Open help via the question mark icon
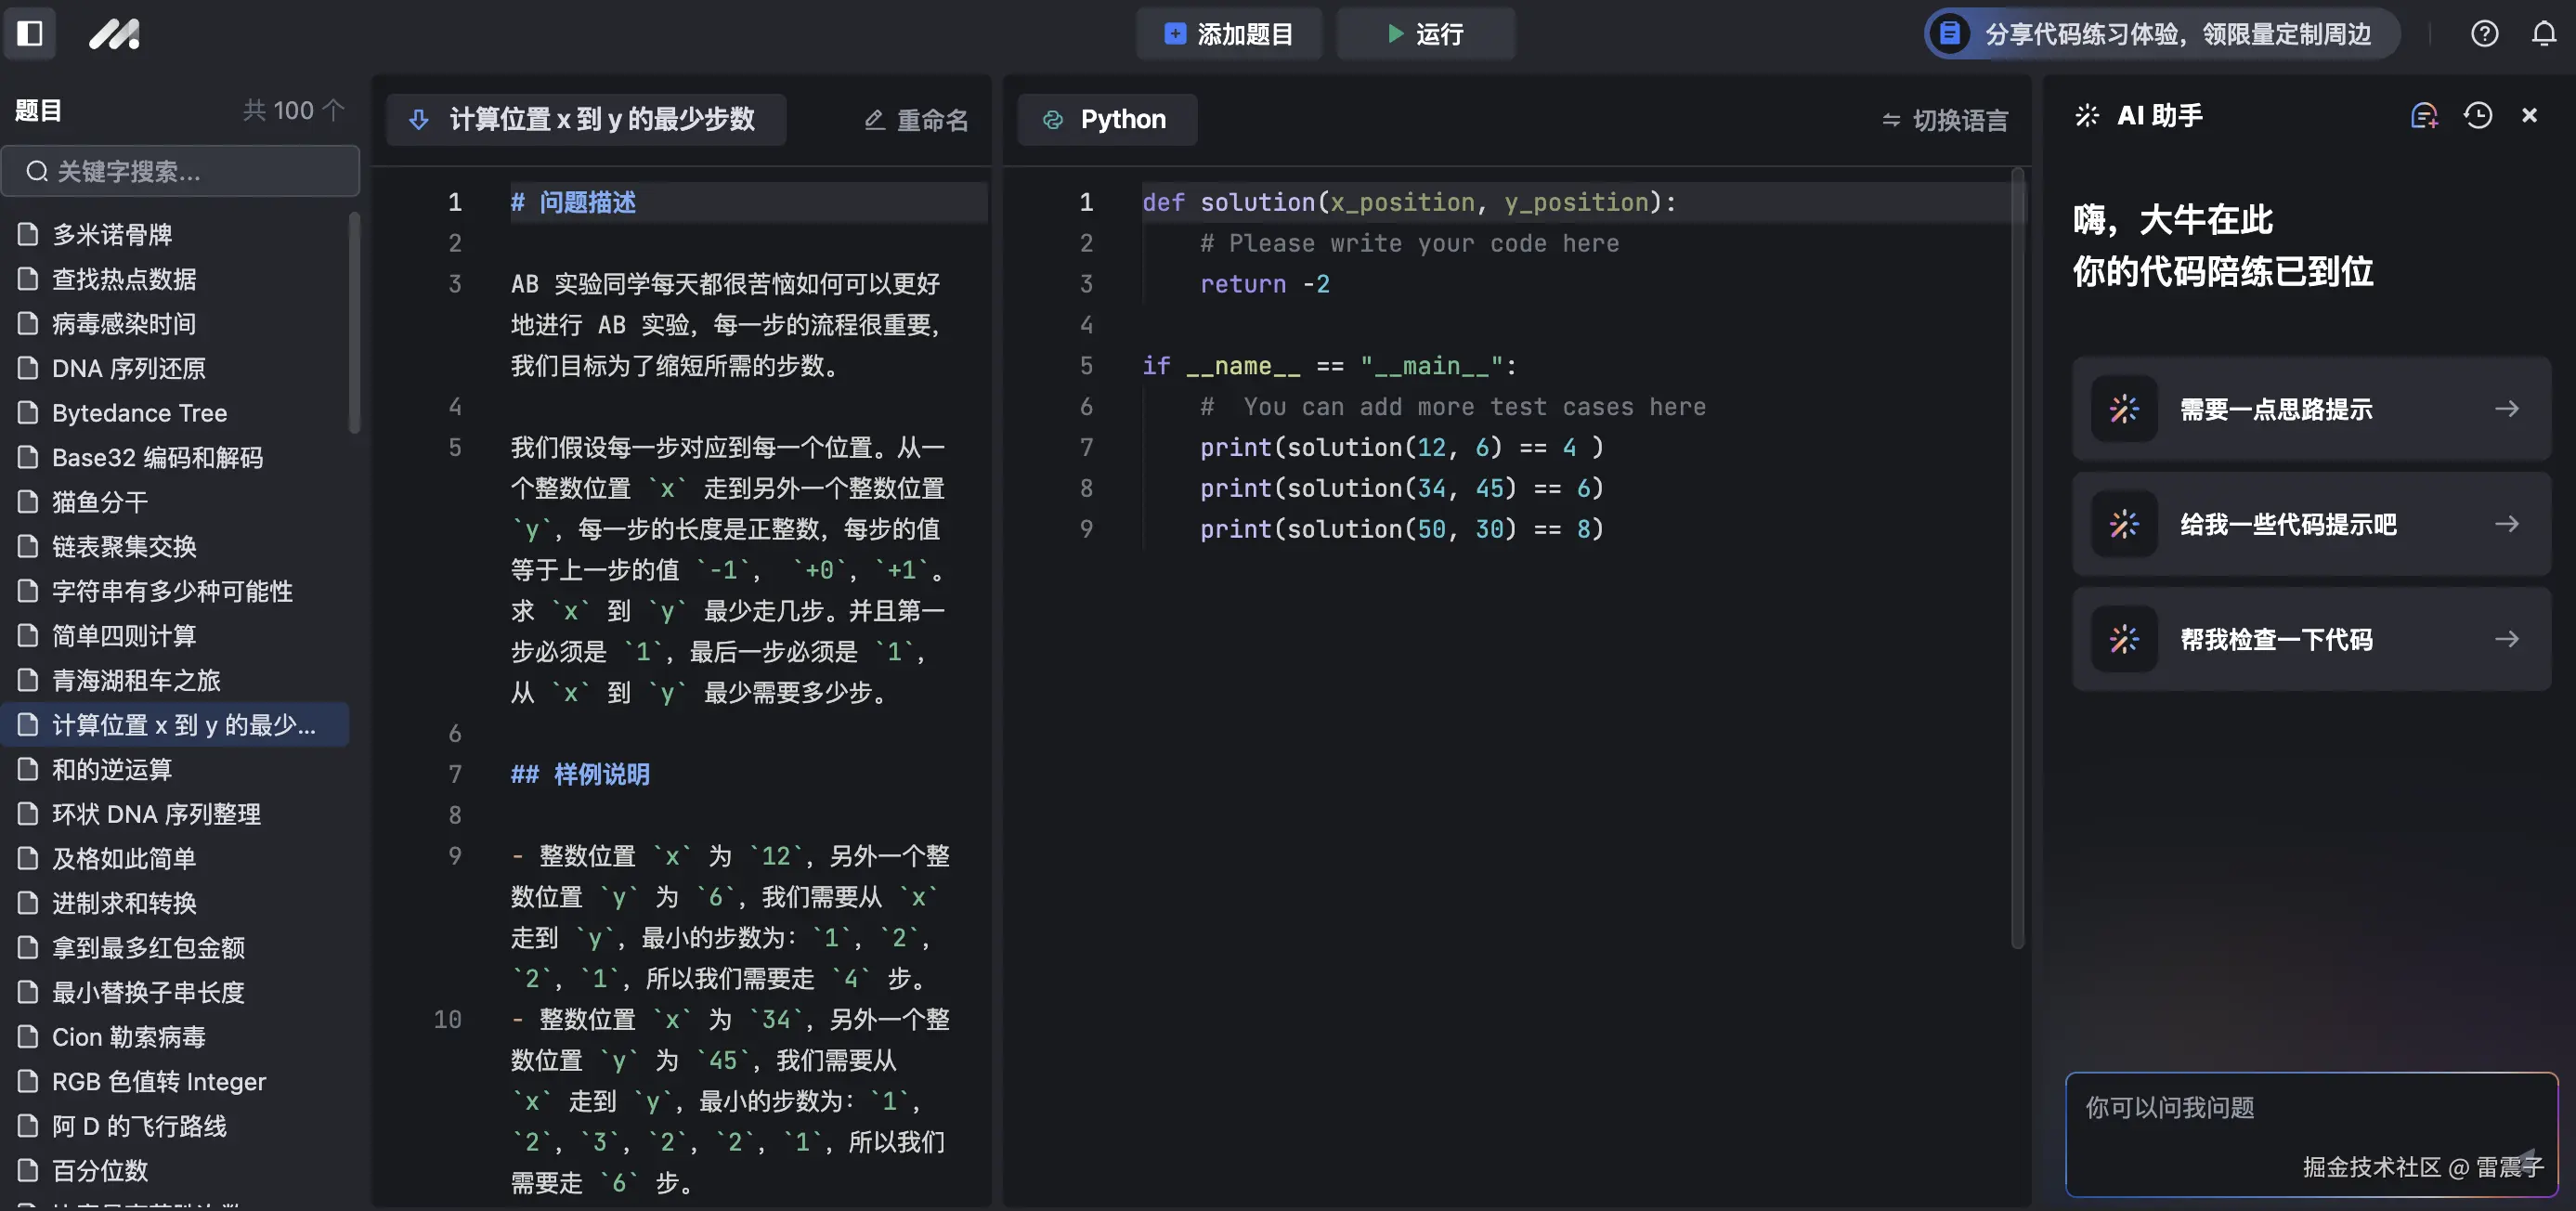Screen dimensions: 2576x1211 tap(2484, 33)
